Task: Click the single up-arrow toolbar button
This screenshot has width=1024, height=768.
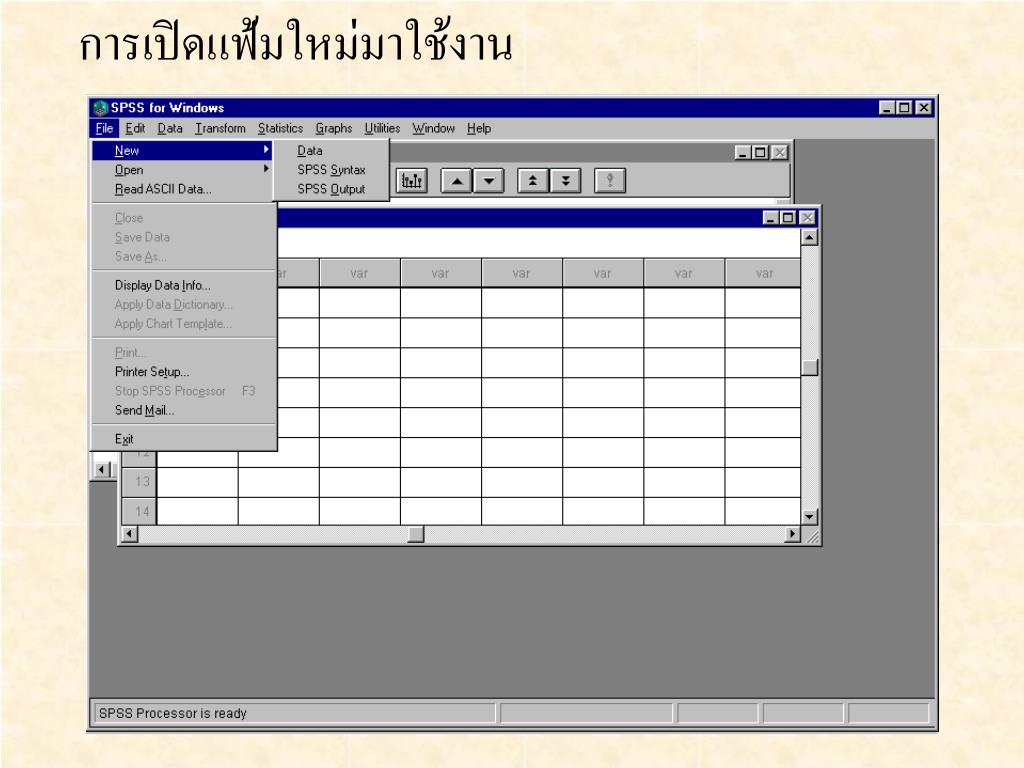Action: [x=457, y=180]
